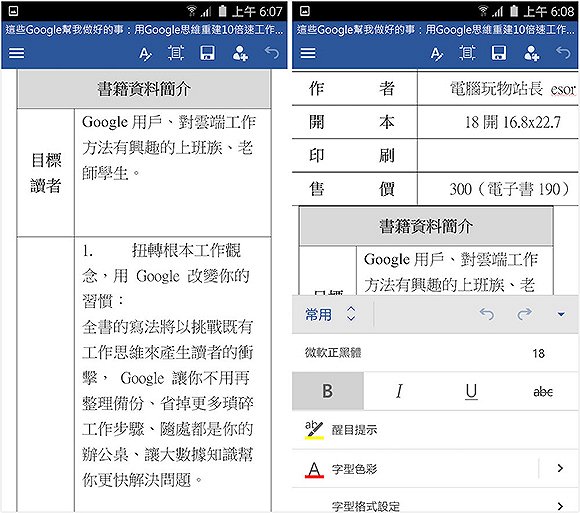This screenshot has height=513, width=580.
Task: Undo using left toolbar arrow
Action: (272, 53)
